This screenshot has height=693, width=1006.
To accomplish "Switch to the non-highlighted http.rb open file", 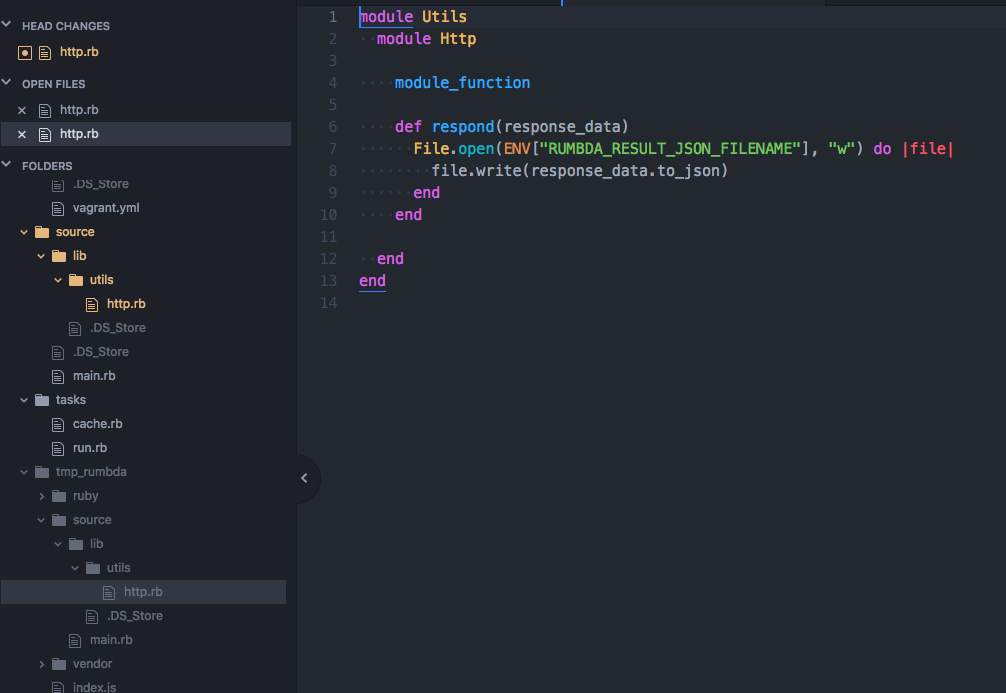I will coord(79,110).
